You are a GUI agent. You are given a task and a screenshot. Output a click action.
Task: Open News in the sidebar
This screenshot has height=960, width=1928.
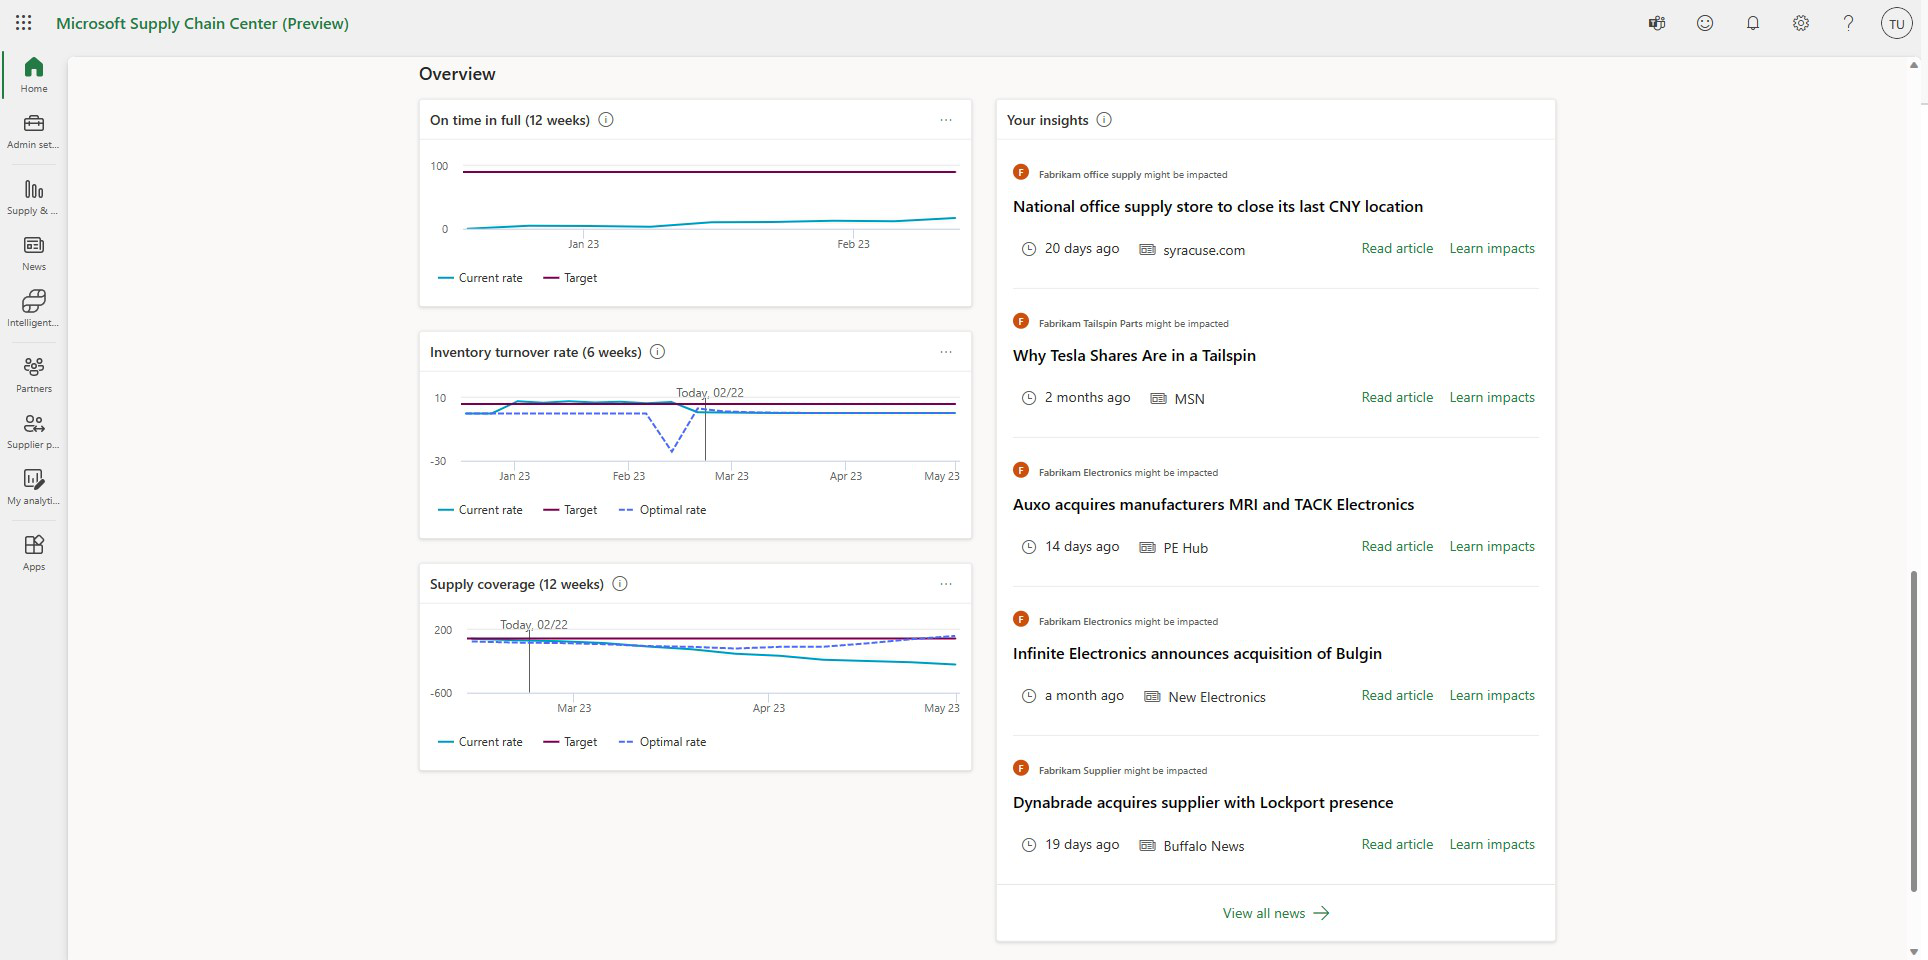pos(34,253)
